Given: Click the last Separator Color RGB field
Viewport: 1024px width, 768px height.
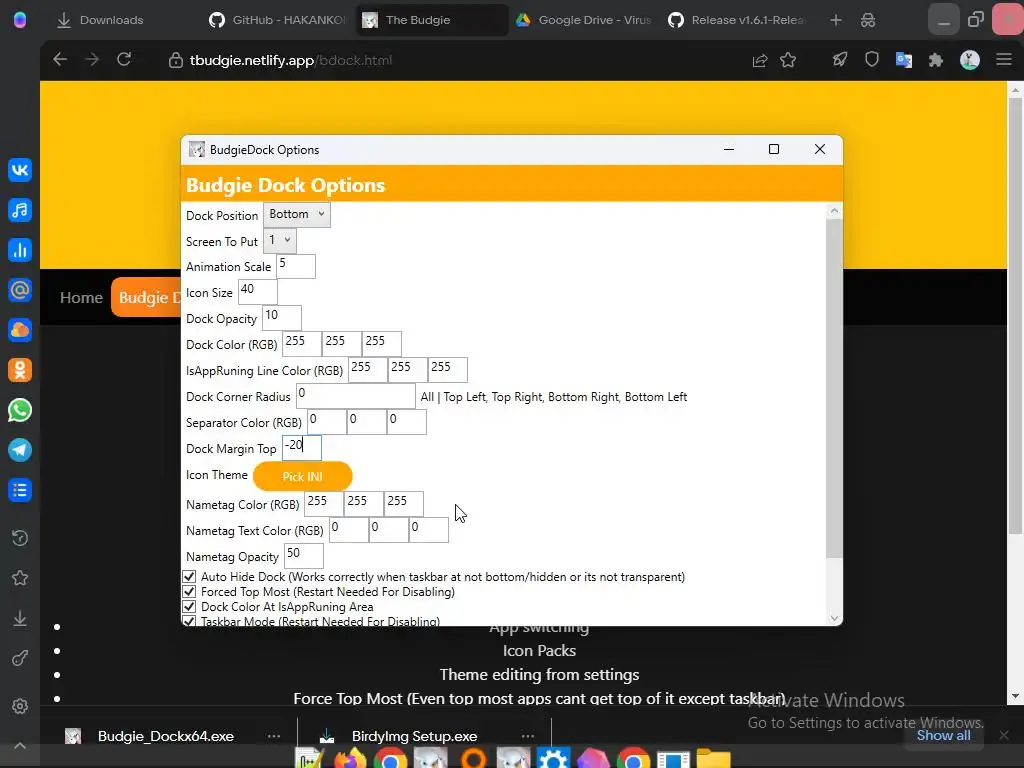Looking at the screenshot, I should point(407,422).
